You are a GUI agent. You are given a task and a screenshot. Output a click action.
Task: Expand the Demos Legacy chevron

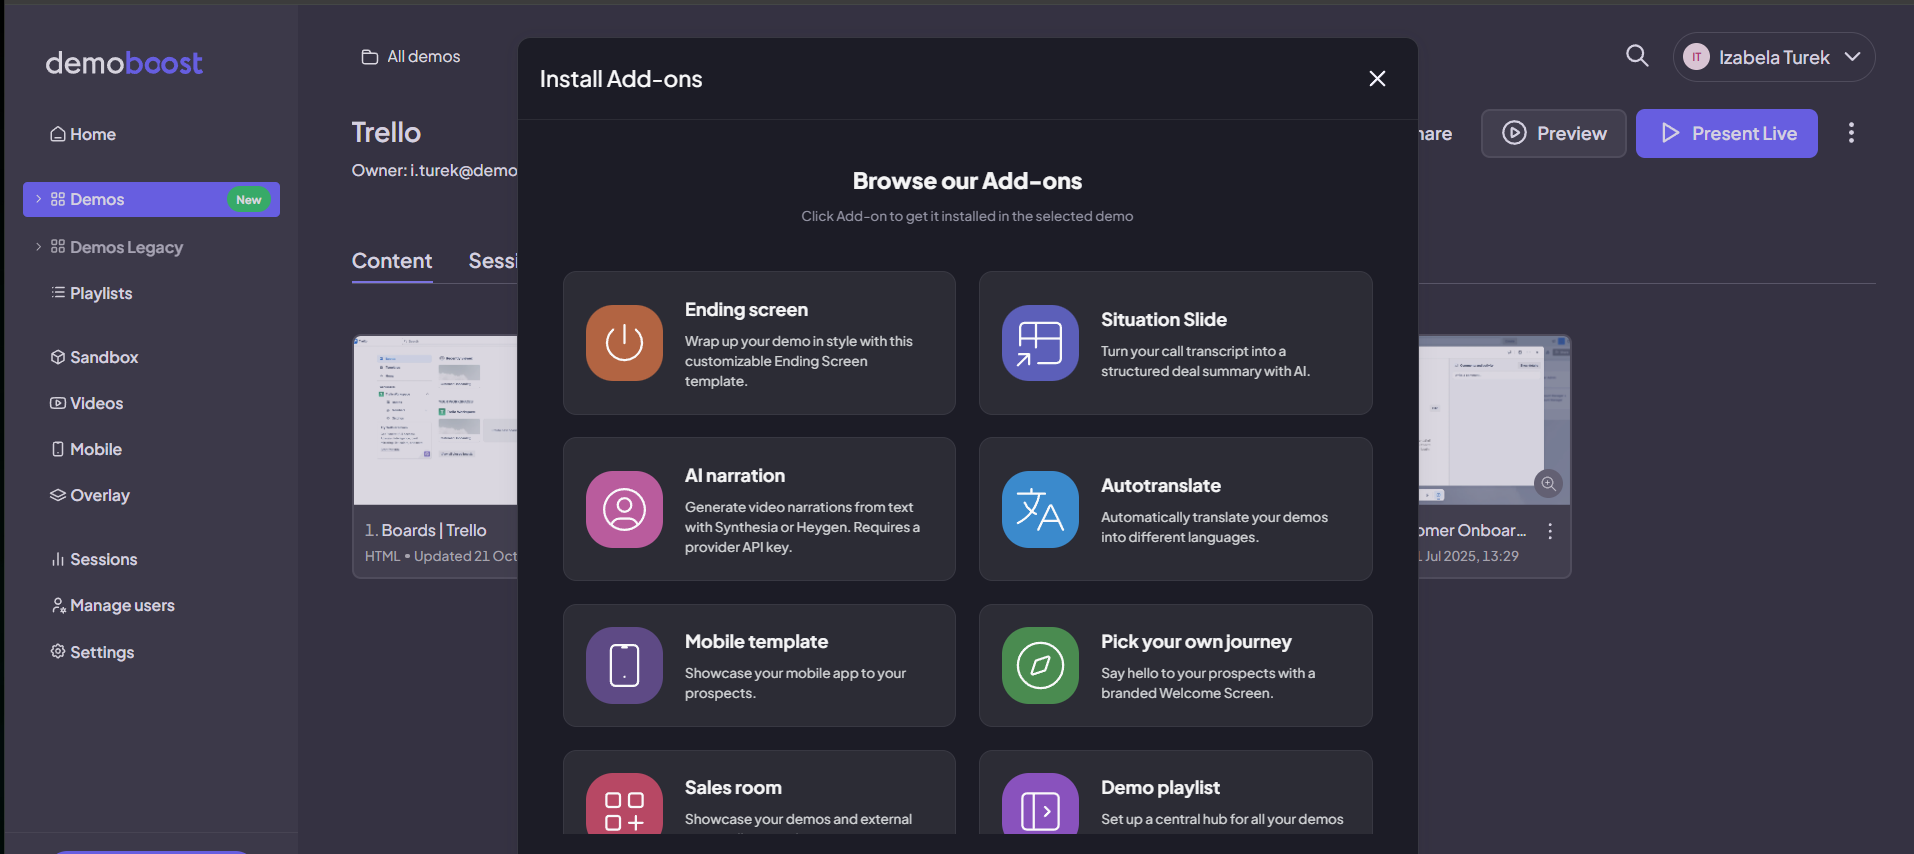38,247
